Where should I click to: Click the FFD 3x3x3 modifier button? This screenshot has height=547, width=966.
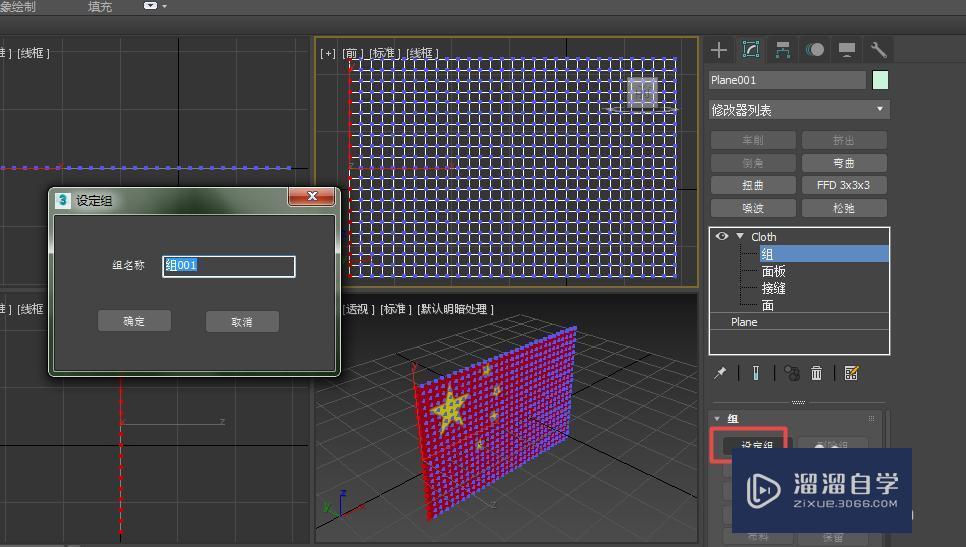click(x=844, y=185)
